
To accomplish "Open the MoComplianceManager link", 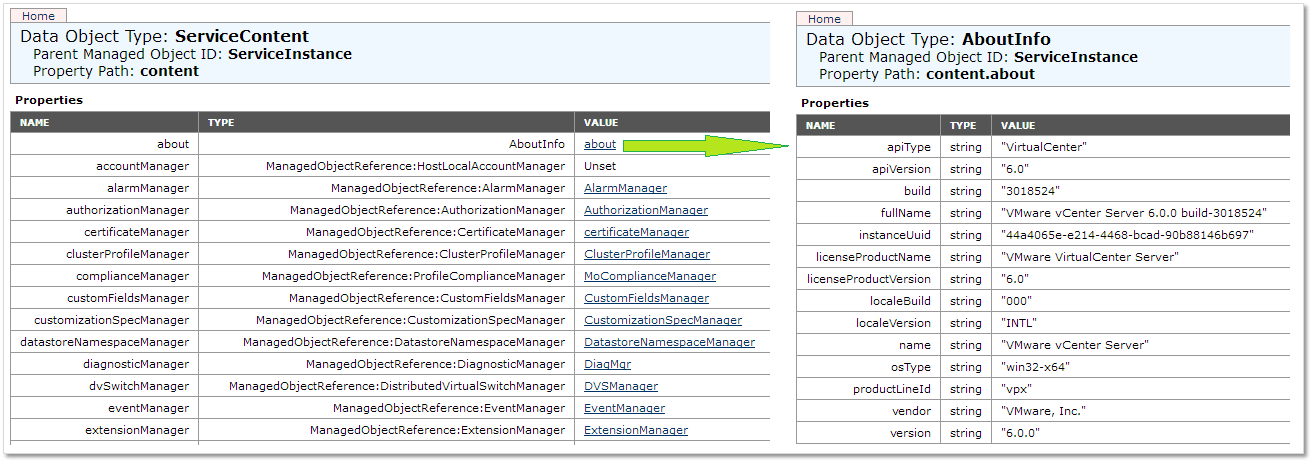I will pyautogui.click(x=650, y=276).
